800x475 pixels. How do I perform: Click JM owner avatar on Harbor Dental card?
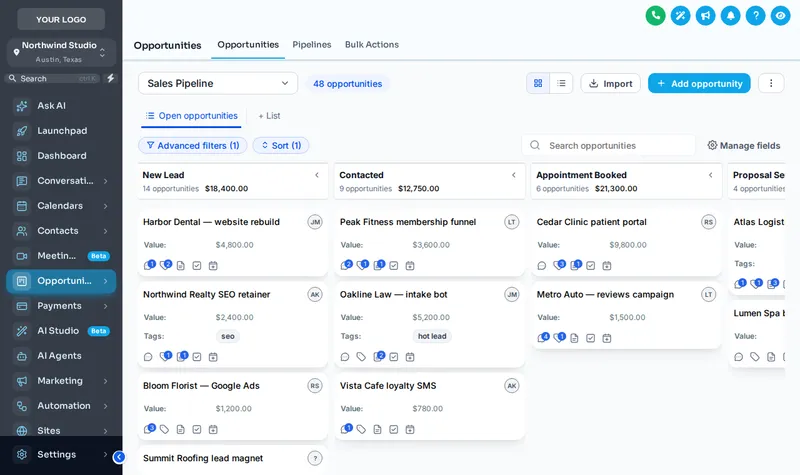click(315, 222)
